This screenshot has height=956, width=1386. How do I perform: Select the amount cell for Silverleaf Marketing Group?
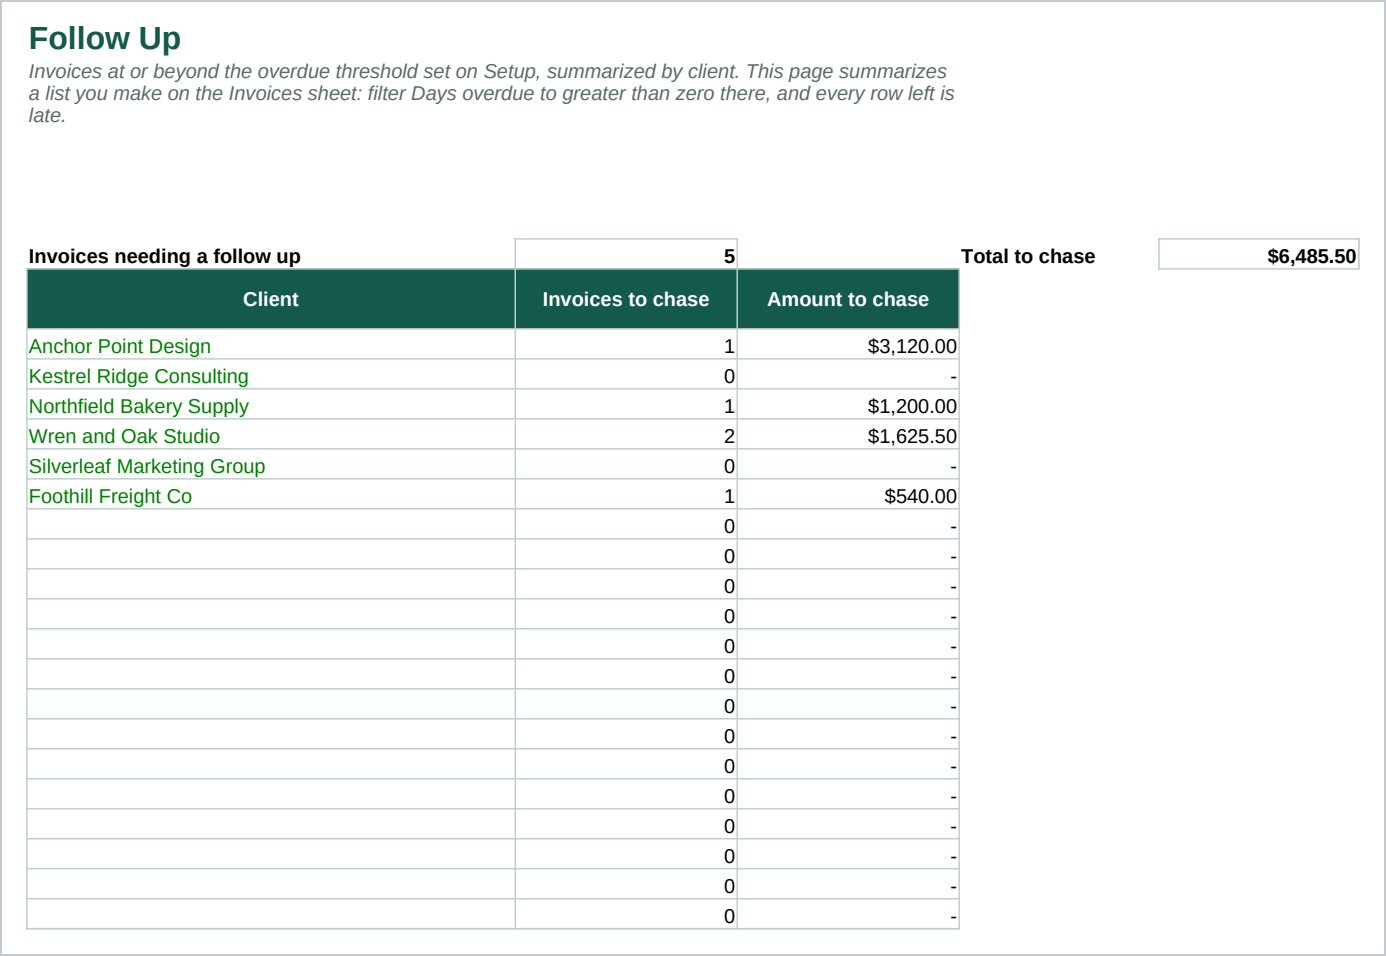848,465
